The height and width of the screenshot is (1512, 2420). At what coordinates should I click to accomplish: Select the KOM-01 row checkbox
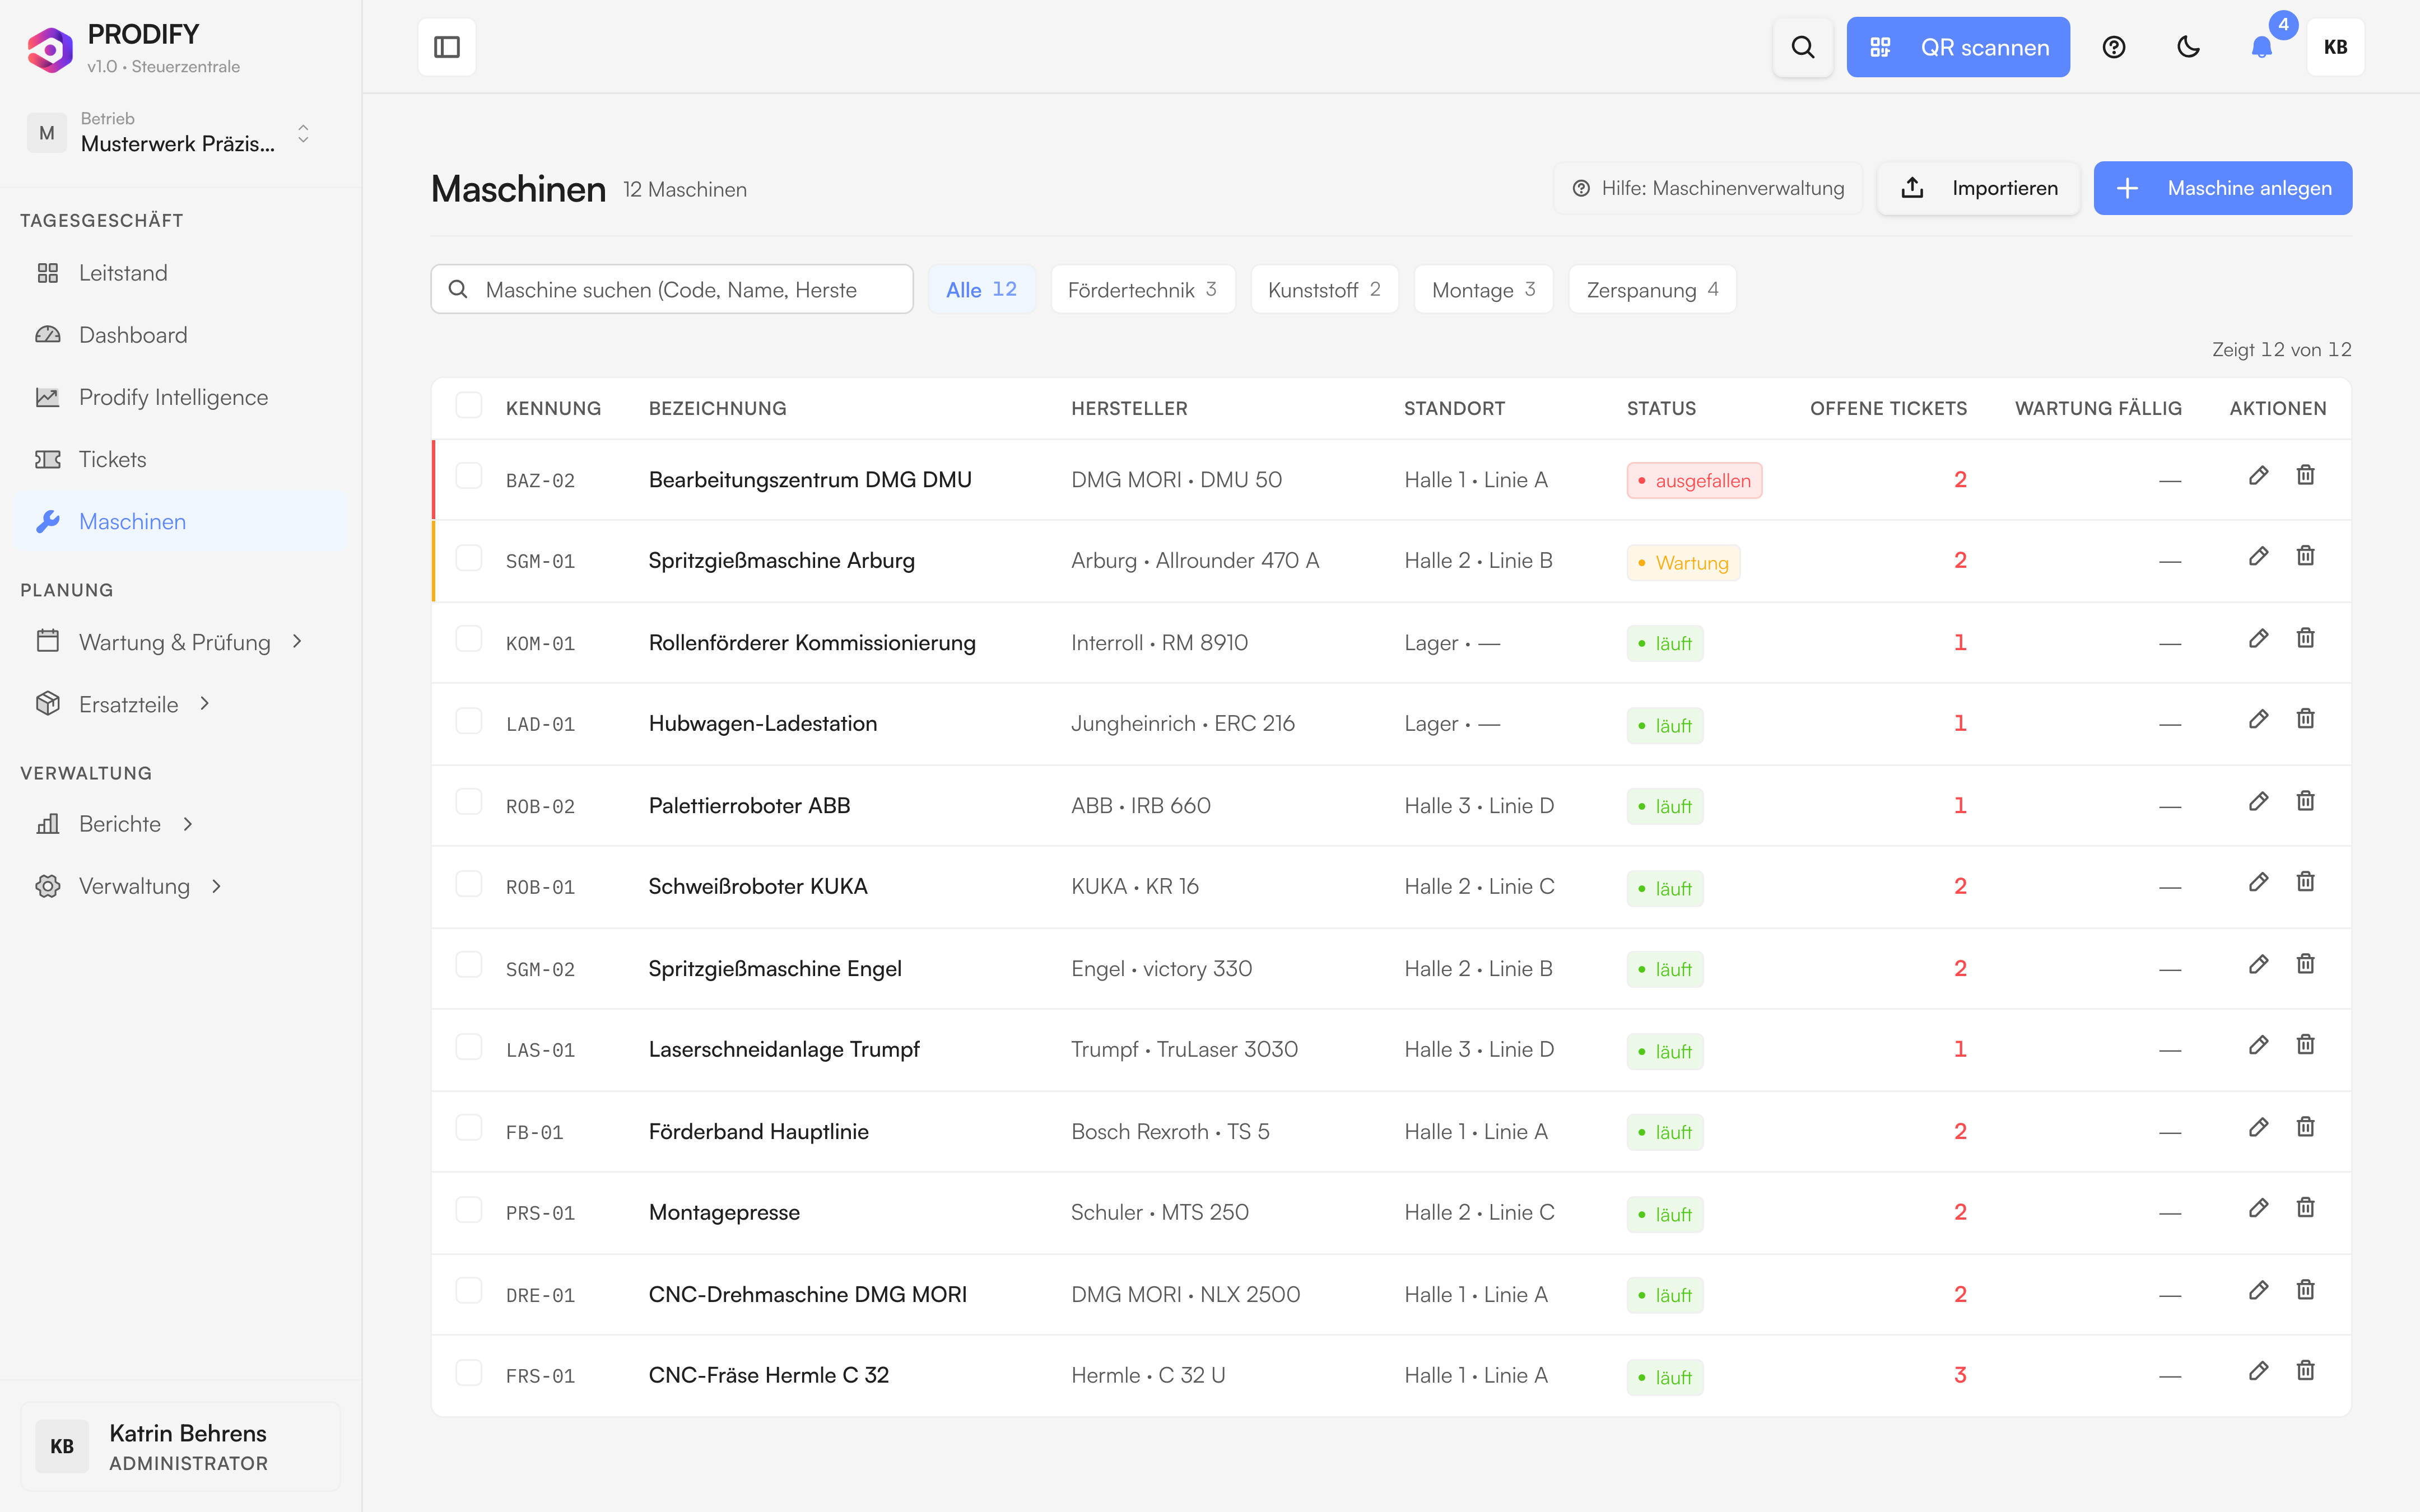[x=469, y=639]
